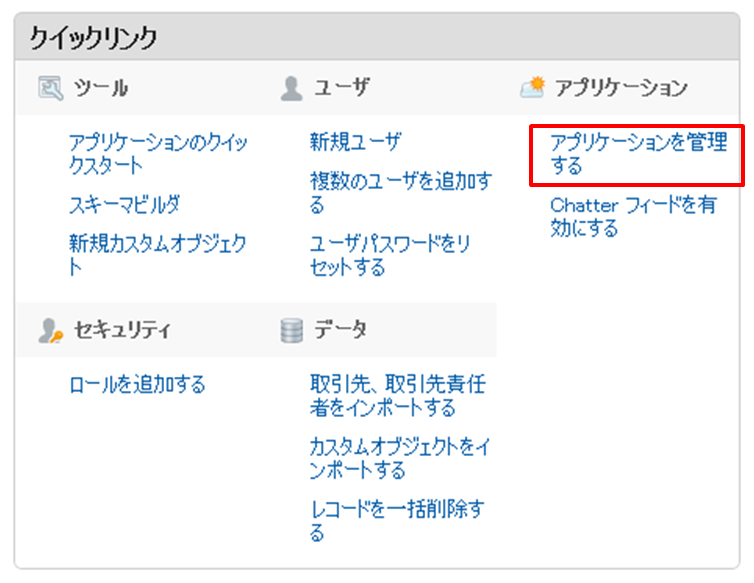The image size is (754, 583).
Task: Click the セキュリティ section heading text
Action: [x=122, y=330]
